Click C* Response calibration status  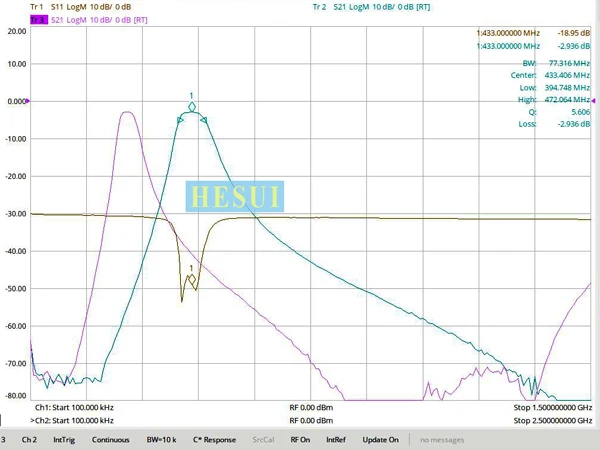(x=214, y=440)
